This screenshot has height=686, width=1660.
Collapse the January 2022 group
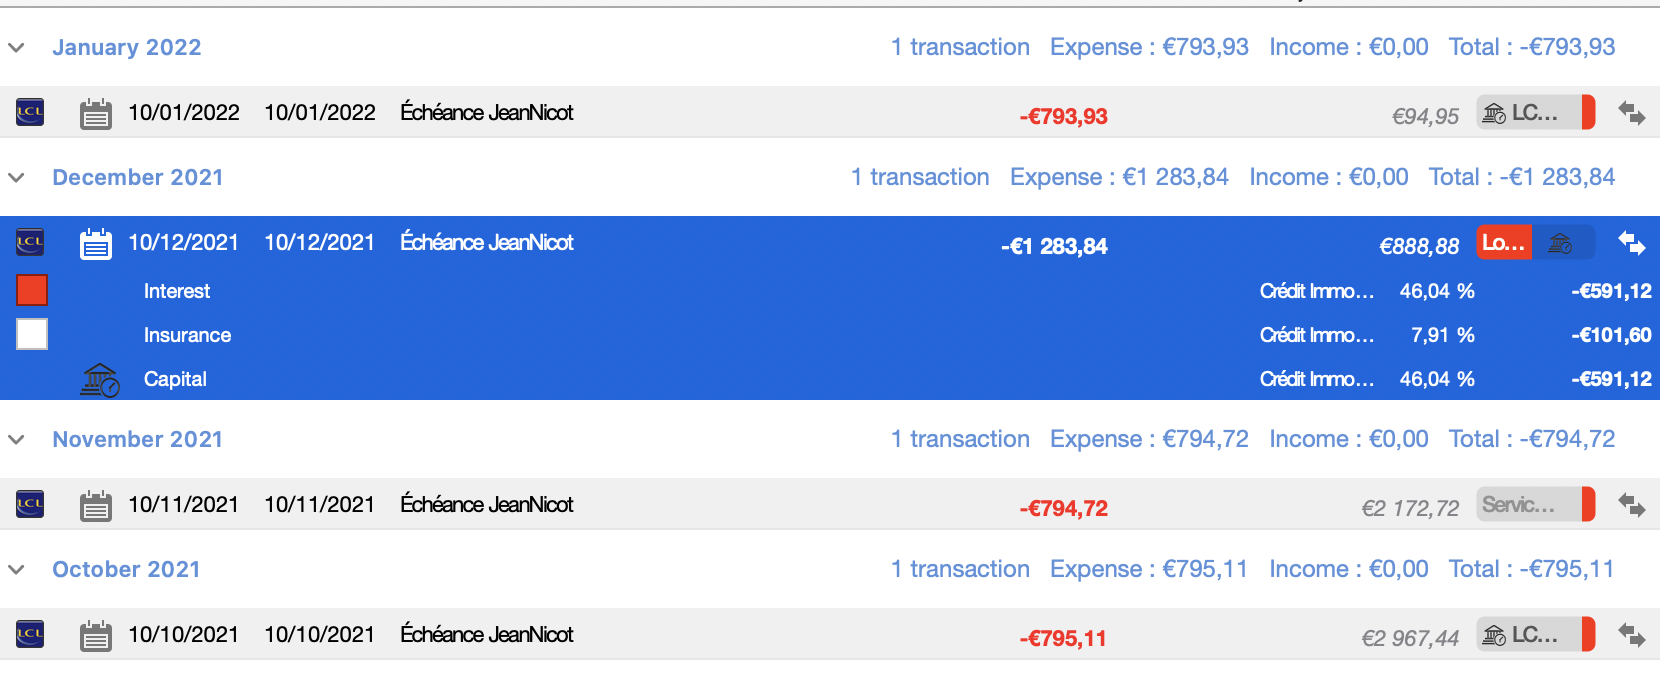click(x=16, y=47)
